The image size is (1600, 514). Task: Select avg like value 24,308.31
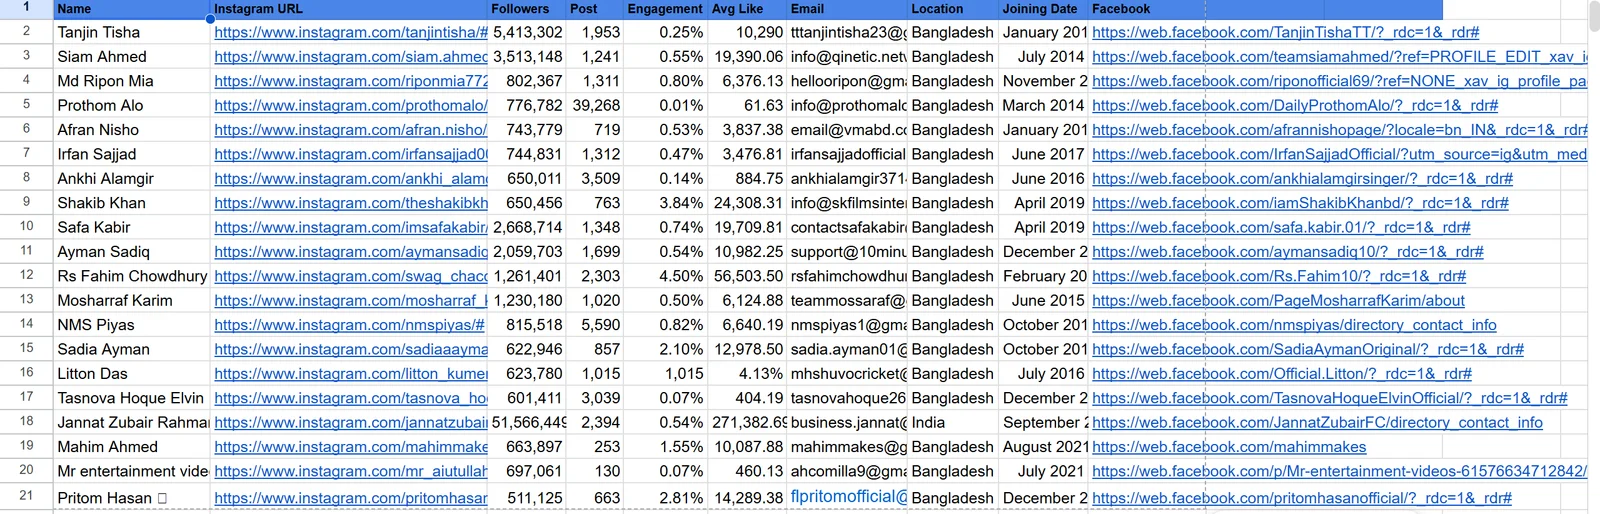click(x=747, y=203)
